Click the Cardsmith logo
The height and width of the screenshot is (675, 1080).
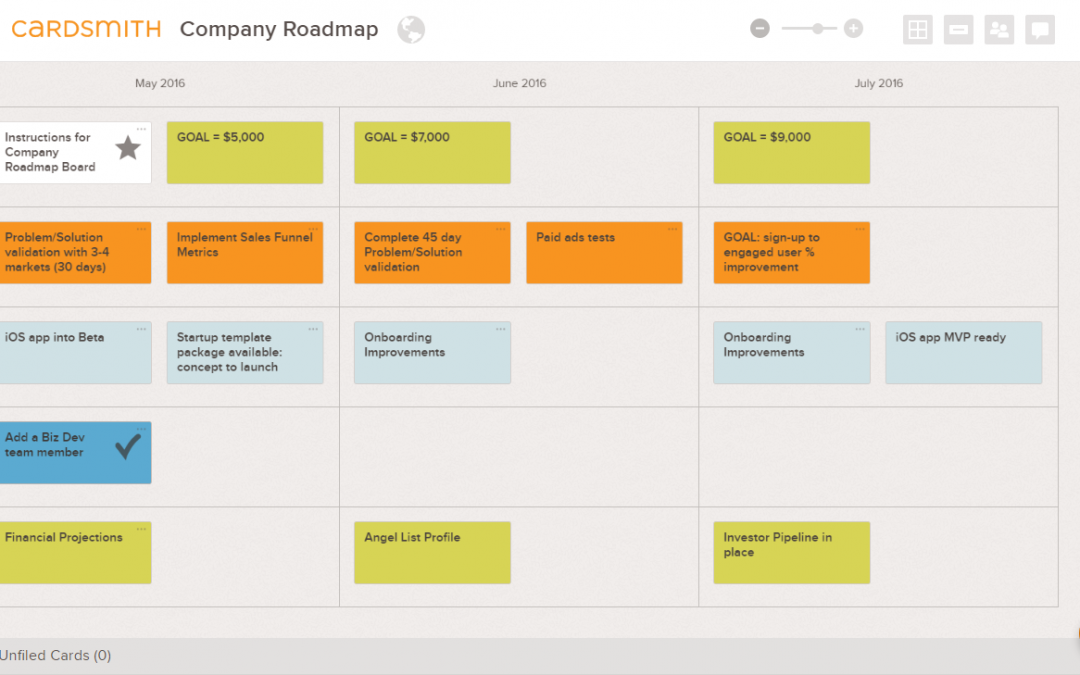point(86,29)
